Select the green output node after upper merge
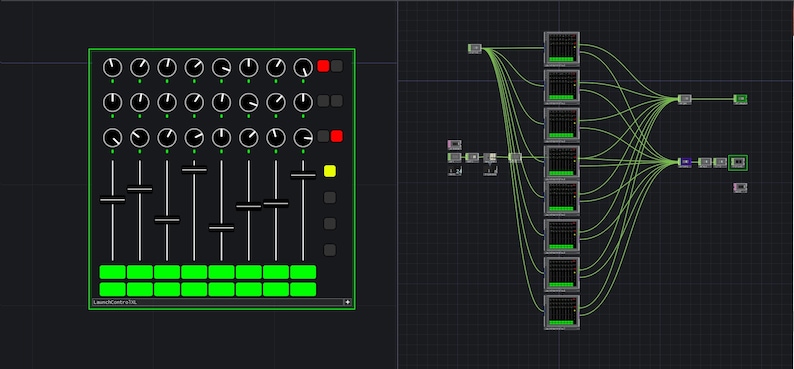 [x=740, y=99]
